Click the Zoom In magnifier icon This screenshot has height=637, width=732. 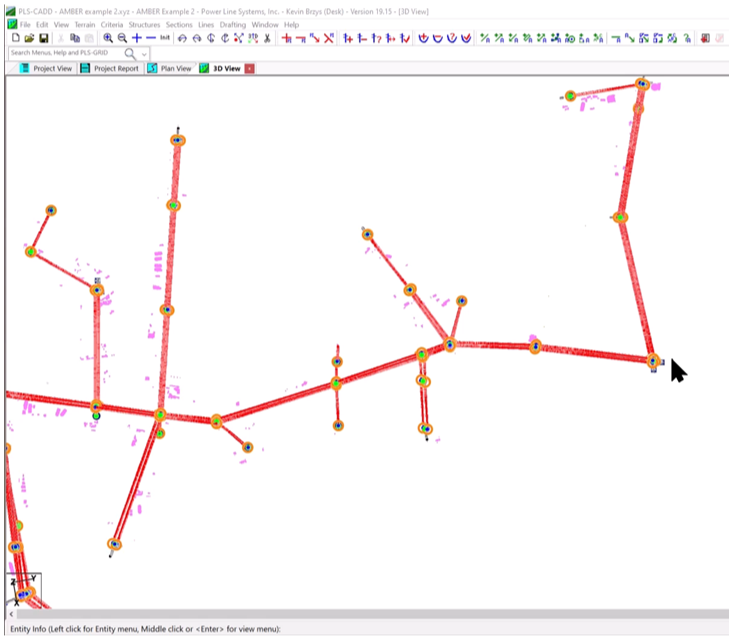(x=108, y=38)
